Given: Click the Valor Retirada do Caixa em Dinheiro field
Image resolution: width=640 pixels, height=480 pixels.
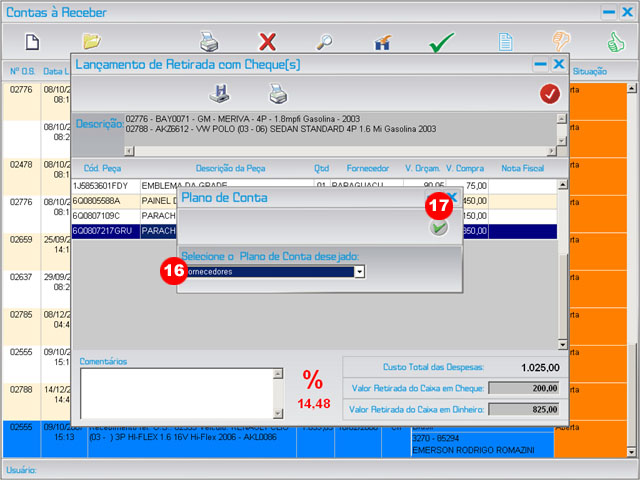Looking at the screenshot, I should pyautogui.click(x=517, y=408).
